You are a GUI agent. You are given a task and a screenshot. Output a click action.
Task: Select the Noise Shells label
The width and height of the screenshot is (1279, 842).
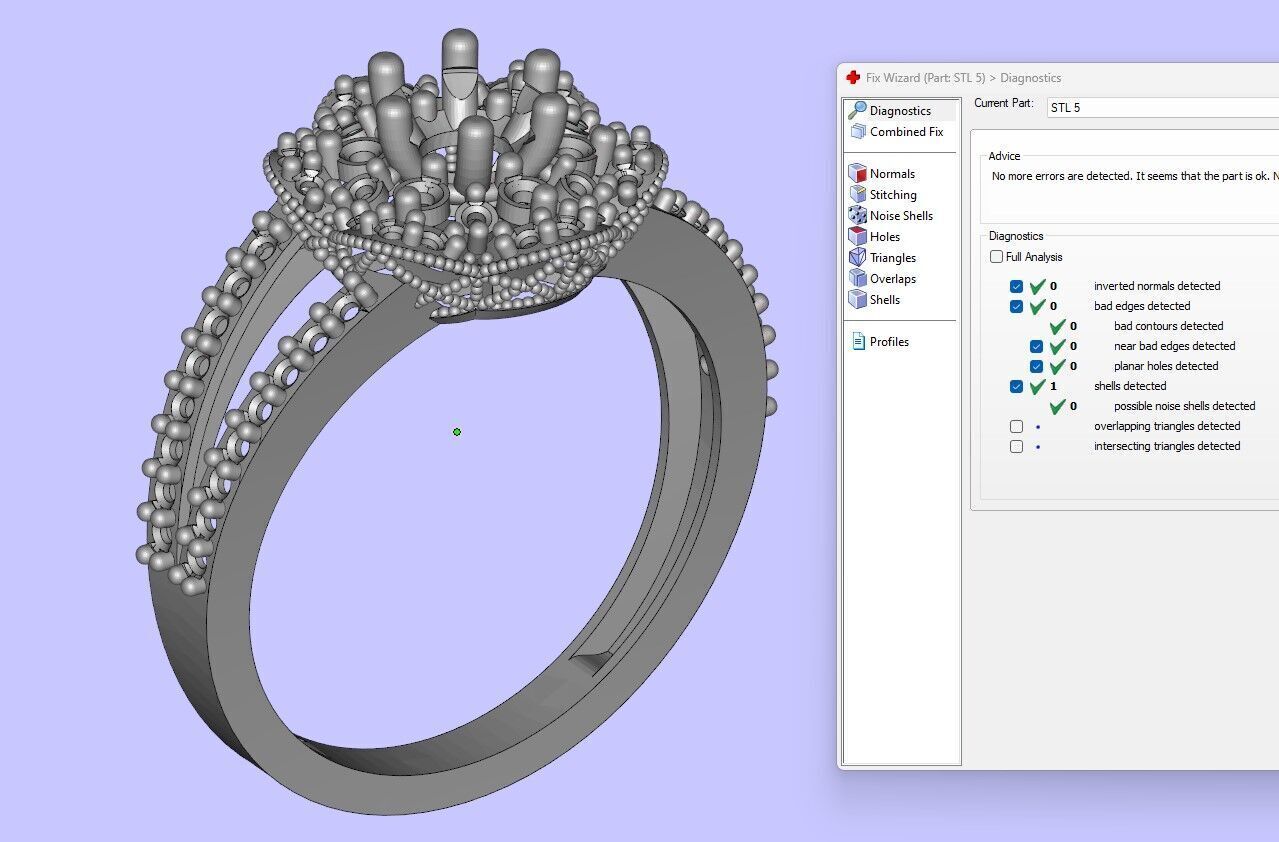point(901,216)
